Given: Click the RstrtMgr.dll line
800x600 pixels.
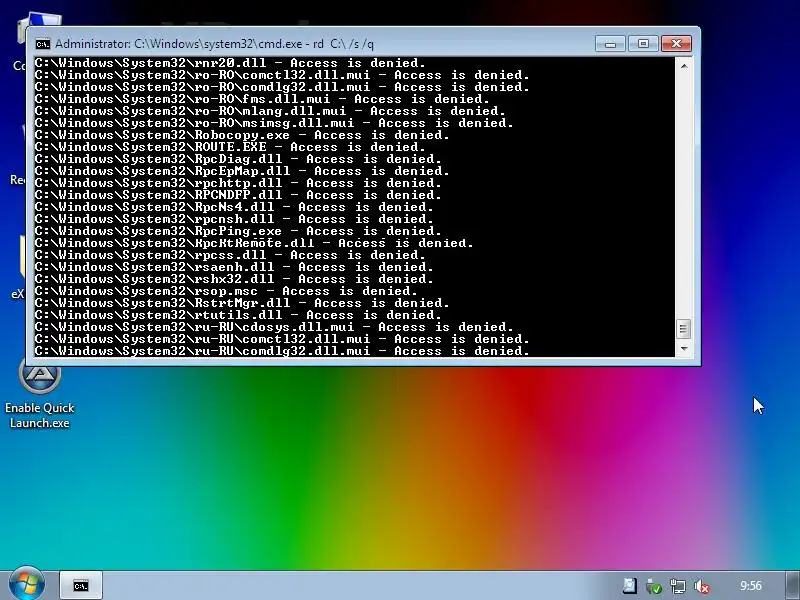Looking at the screenshot, I should click(242, 303).
